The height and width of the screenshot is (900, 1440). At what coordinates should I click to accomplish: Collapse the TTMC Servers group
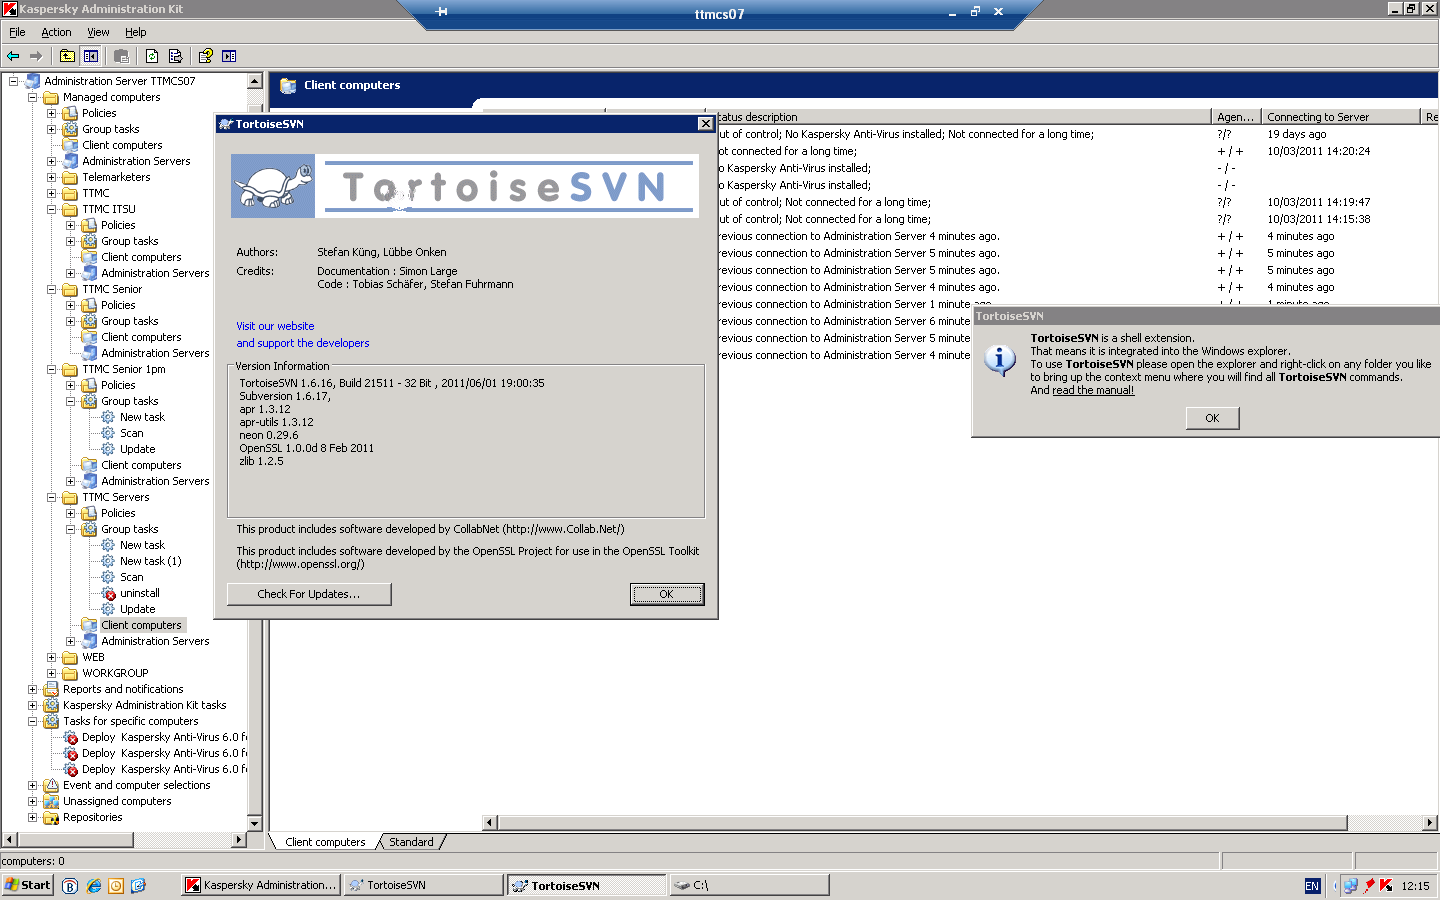point(51,497)
